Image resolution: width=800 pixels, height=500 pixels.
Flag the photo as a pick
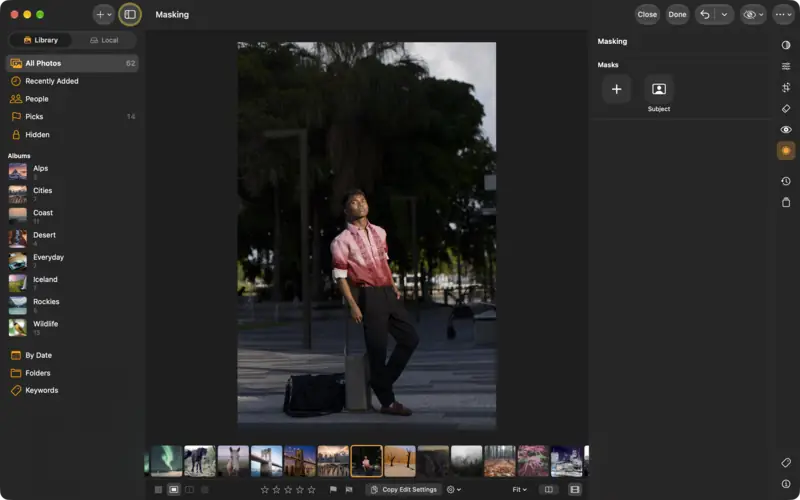tap(333, 490)
